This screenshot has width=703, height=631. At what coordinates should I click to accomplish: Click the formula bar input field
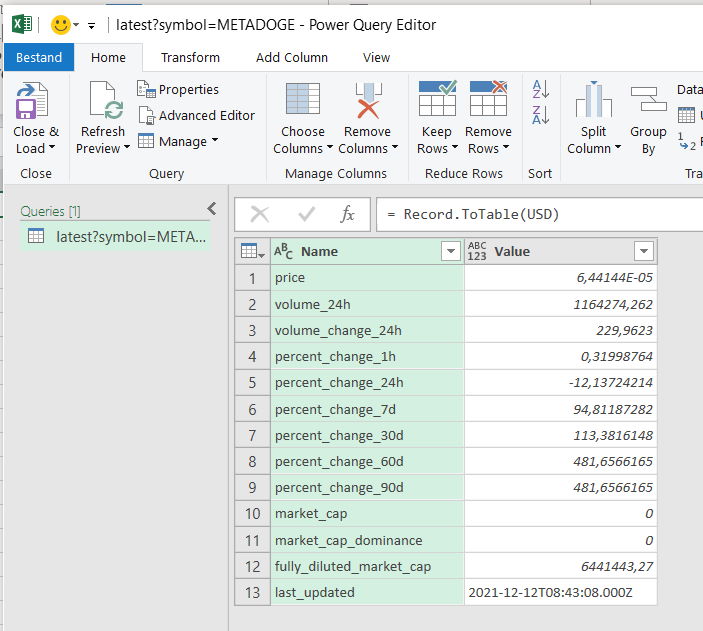click(x=539, y=214)
